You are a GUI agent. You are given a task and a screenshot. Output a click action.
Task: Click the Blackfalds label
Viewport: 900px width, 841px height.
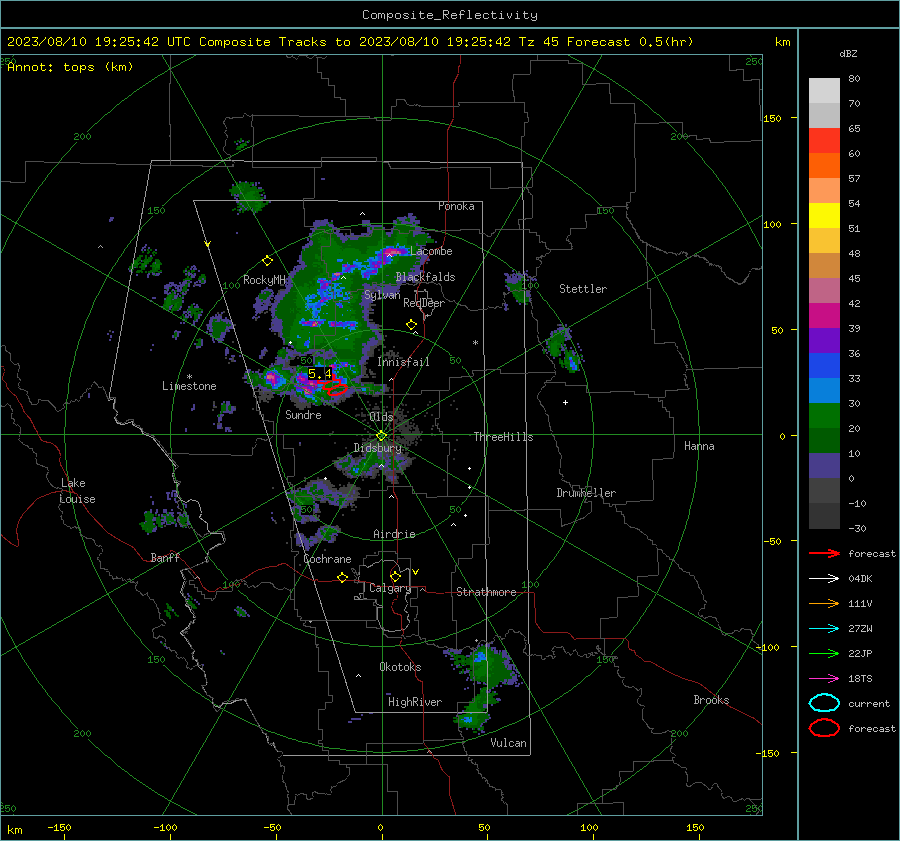pos(425,277)
